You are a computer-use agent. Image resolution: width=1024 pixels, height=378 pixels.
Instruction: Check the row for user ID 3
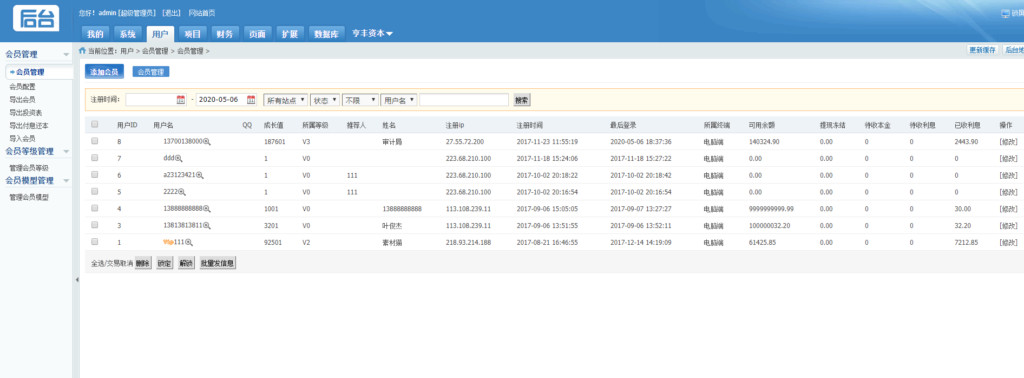[95, 225]
